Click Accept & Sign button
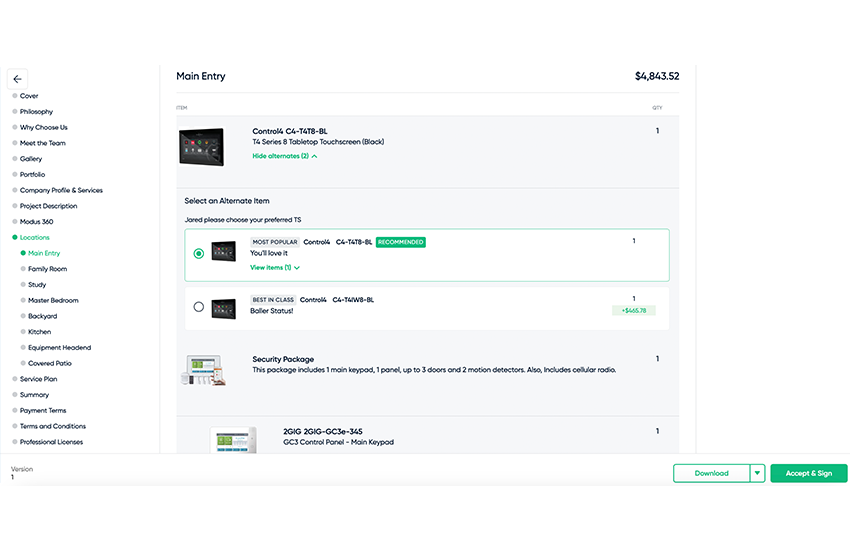850x550 pixels. 809,473
